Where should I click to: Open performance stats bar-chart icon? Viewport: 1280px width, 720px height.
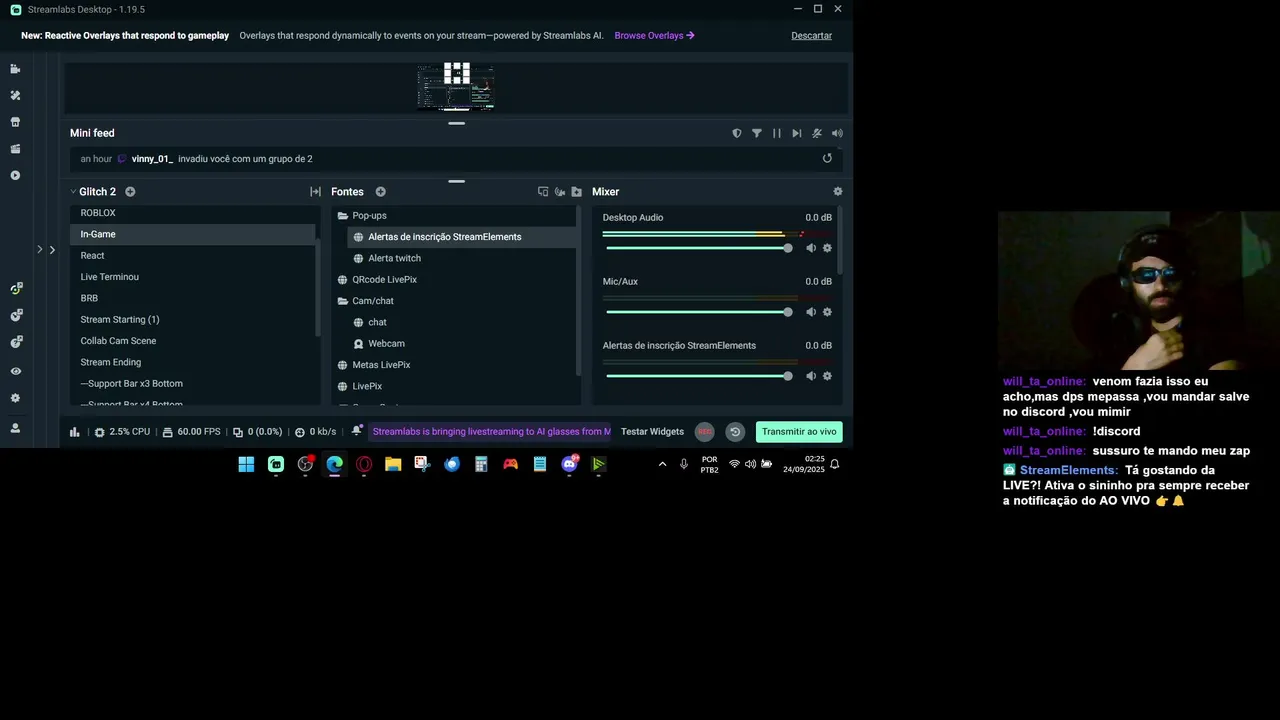(x=75, y=432)
